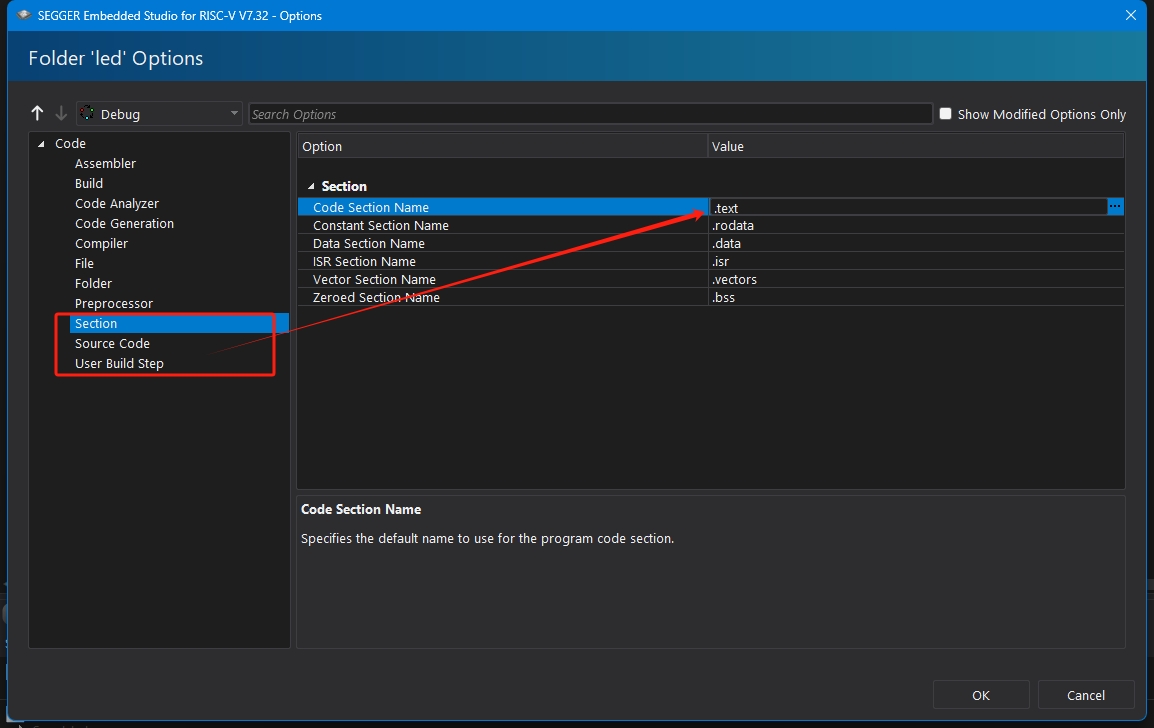Click the Search Options field

click(x=590, y=114)
